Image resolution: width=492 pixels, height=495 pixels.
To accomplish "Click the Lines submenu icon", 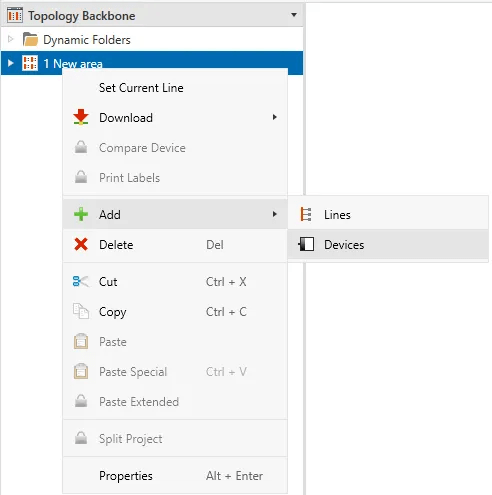I will pyautogui.click(x=306, y=214).
